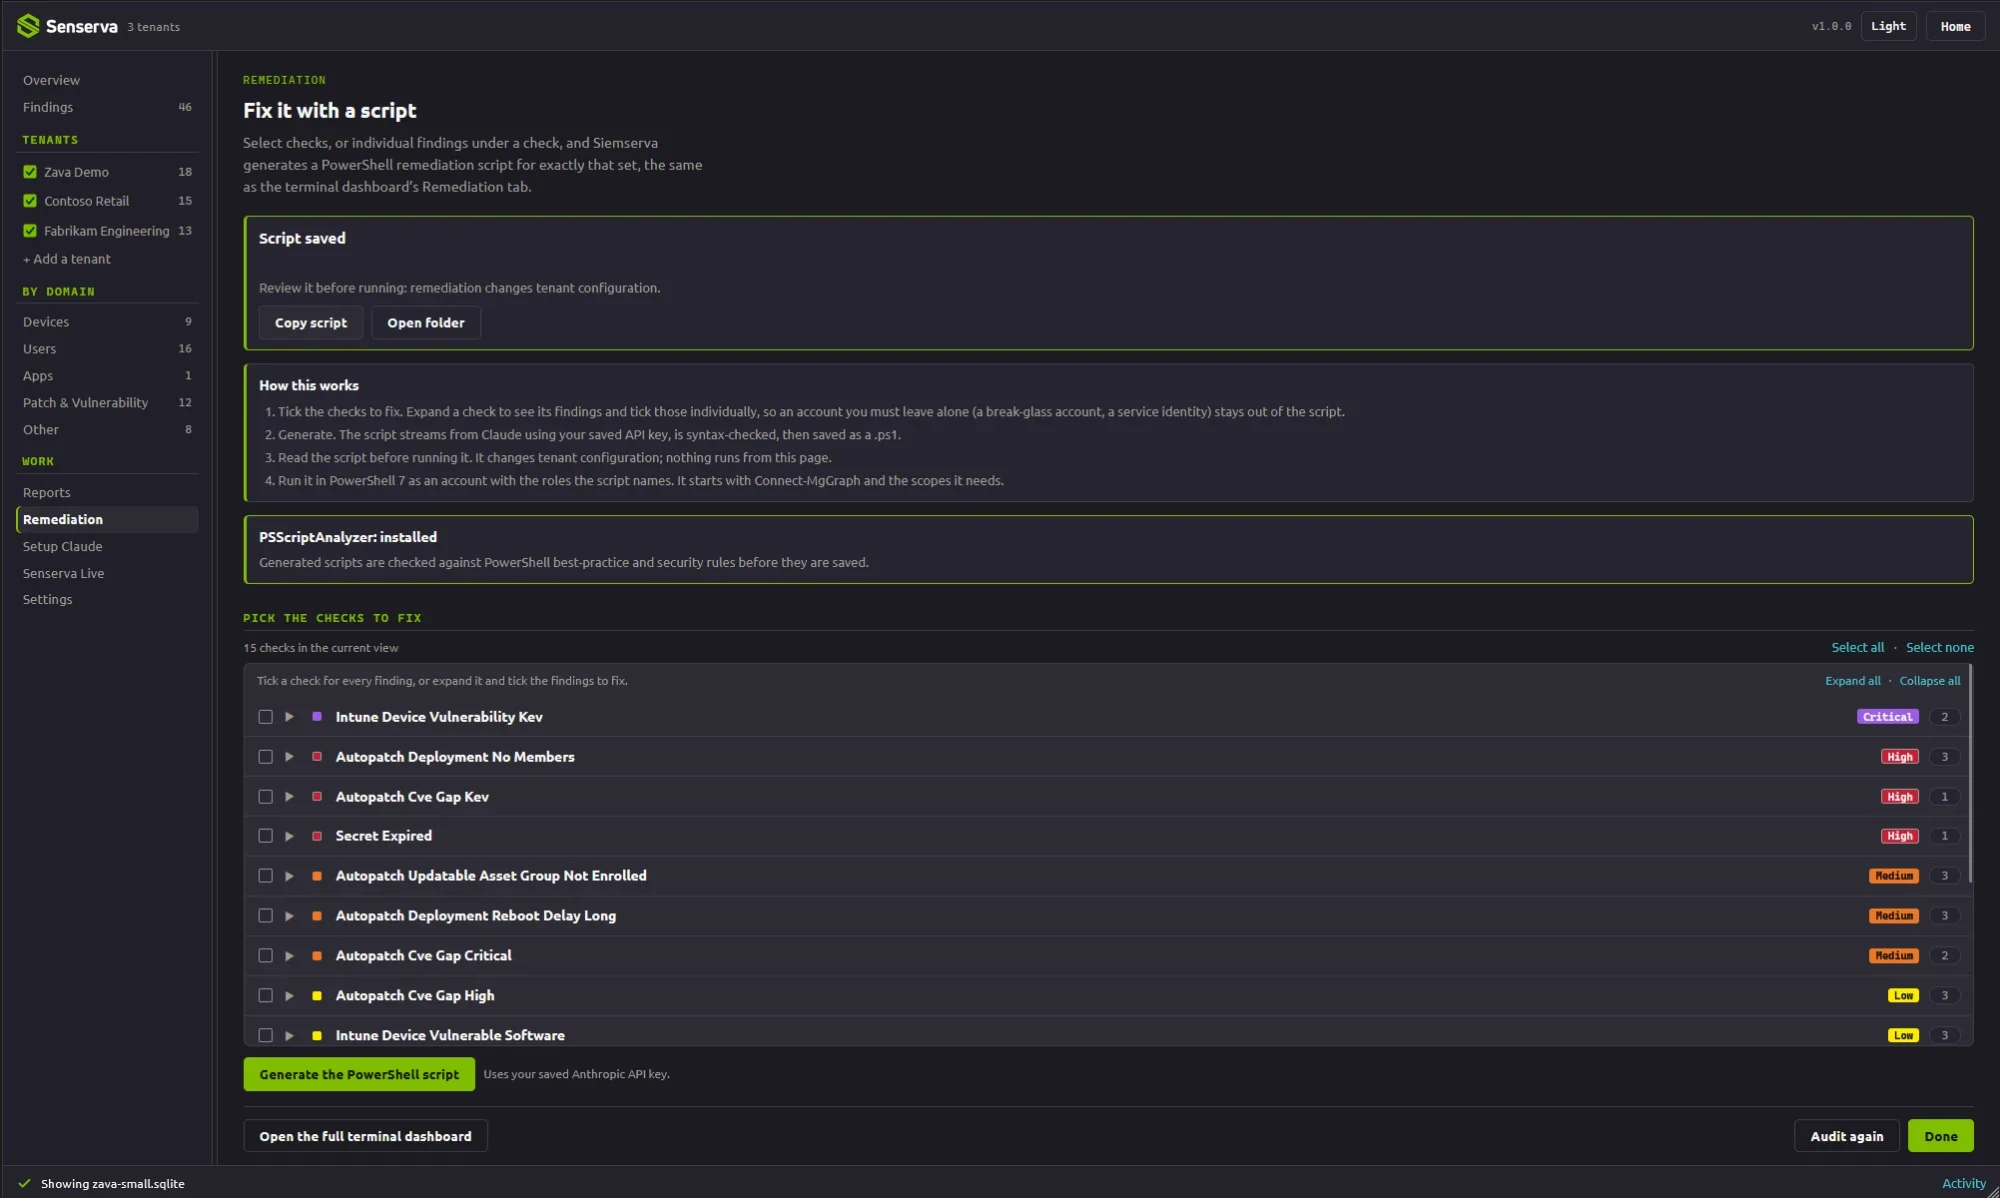Click the findings count on Autopatch Updatable Asset Group row
Viewport: 2000px width, 1198px height.
(1944, 876)
